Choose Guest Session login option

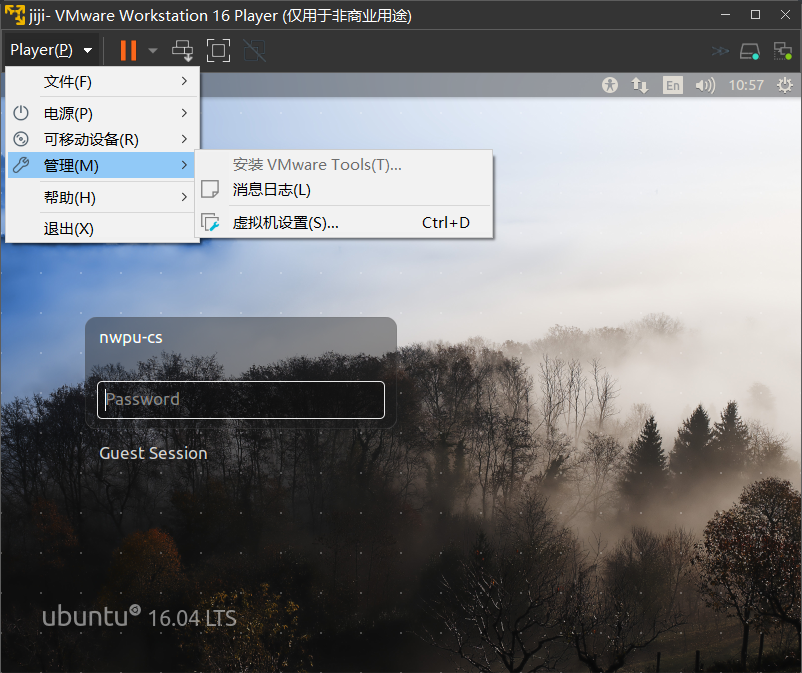click(x=153, y=453)
